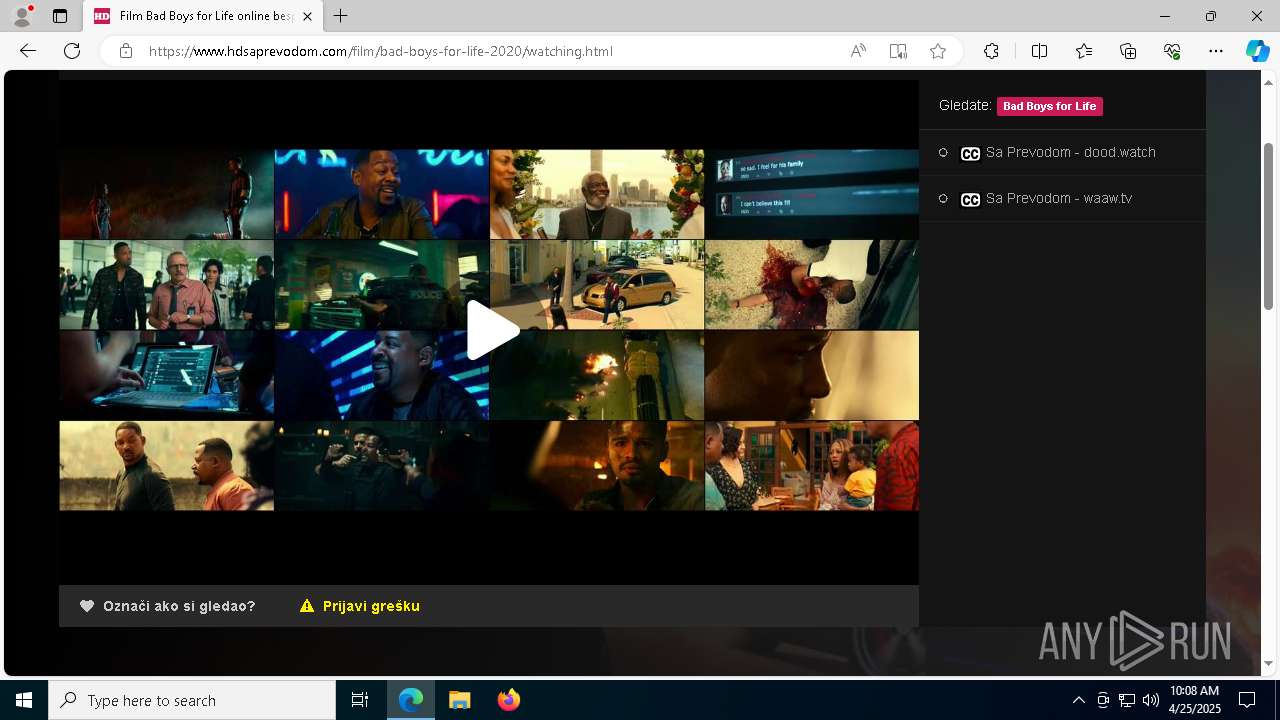Image resolution: width=1280 pixels, height=720 pixels.
Task: Open Browser essentials heart icon
Action: click(x=1172, y=51)
